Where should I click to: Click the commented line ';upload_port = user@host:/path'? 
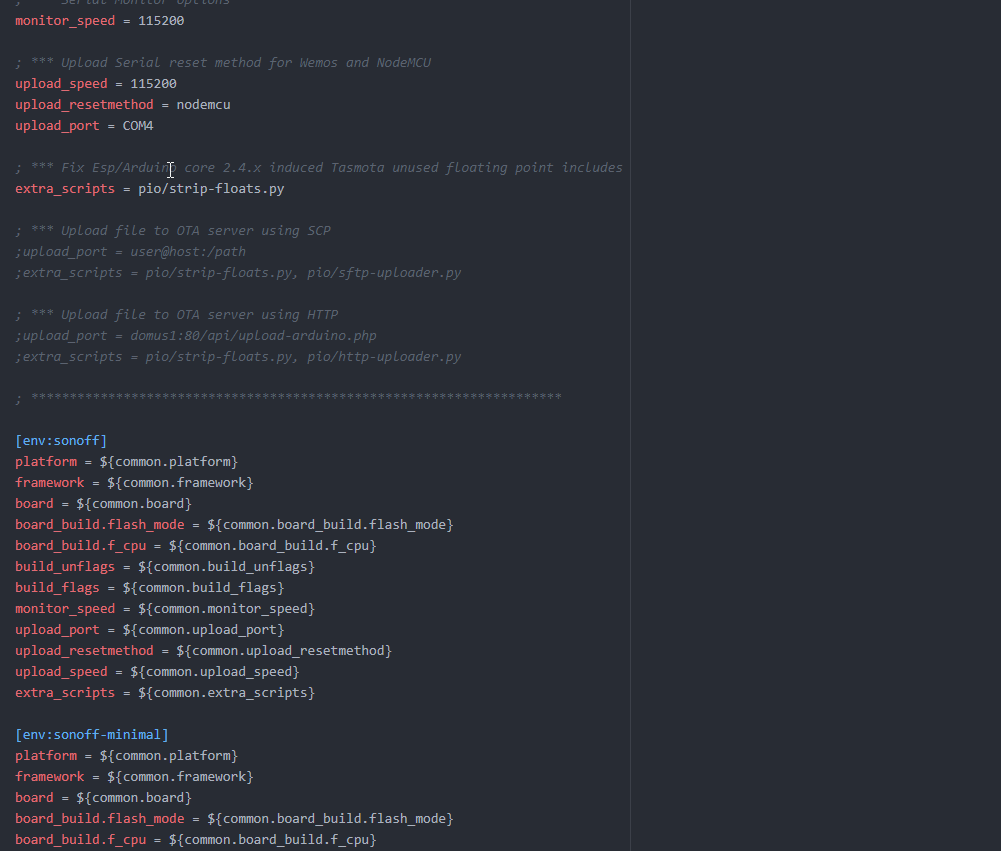(130, 252)
